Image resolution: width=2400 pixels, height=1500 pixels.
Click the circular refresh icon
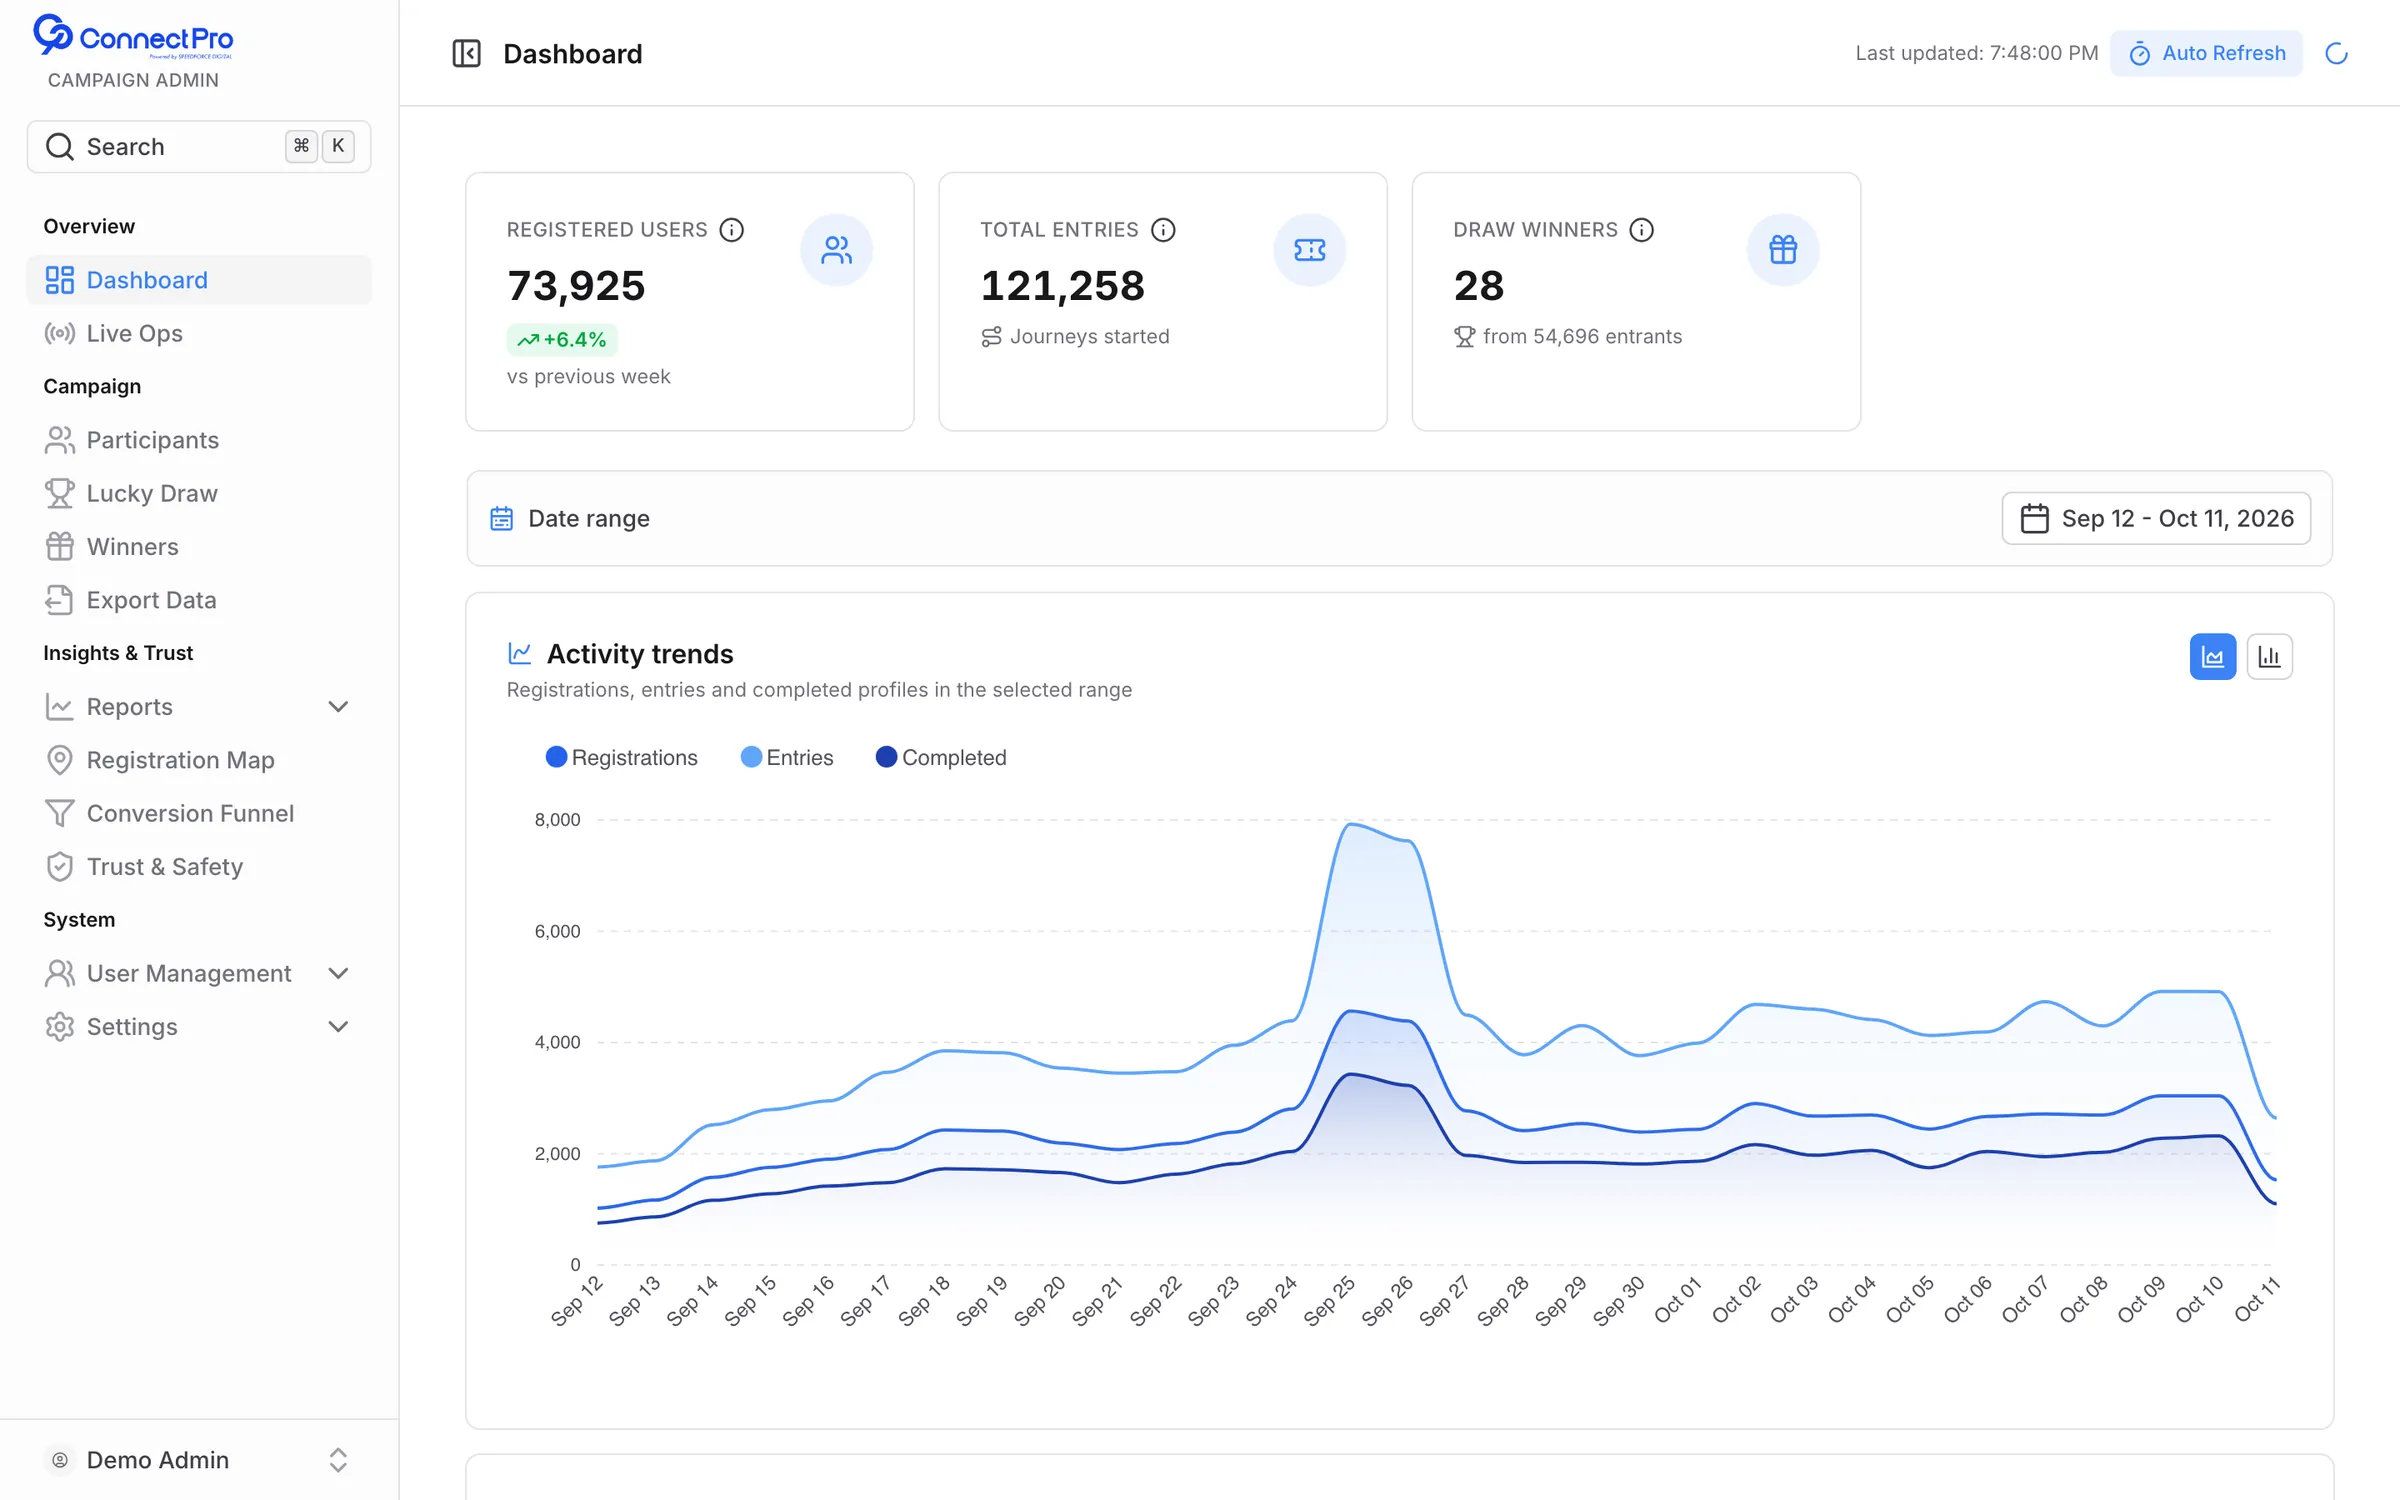pos(2336,53)
